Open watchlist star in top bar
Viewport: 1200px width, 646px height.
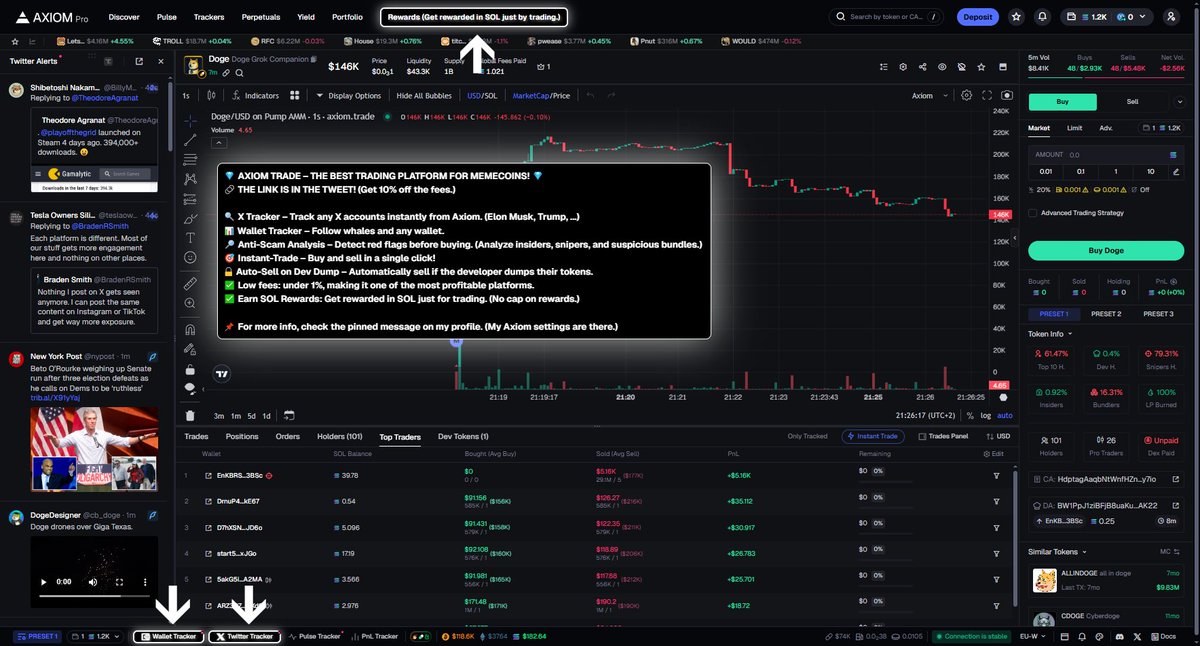[x=1017, y=17]
